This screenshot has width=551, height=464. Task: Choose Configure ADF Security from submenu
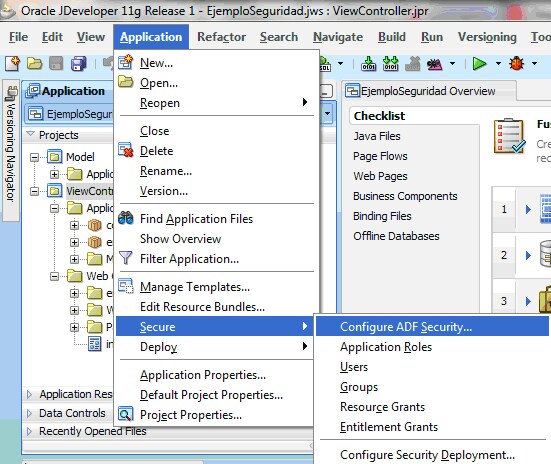pos(432,327)
